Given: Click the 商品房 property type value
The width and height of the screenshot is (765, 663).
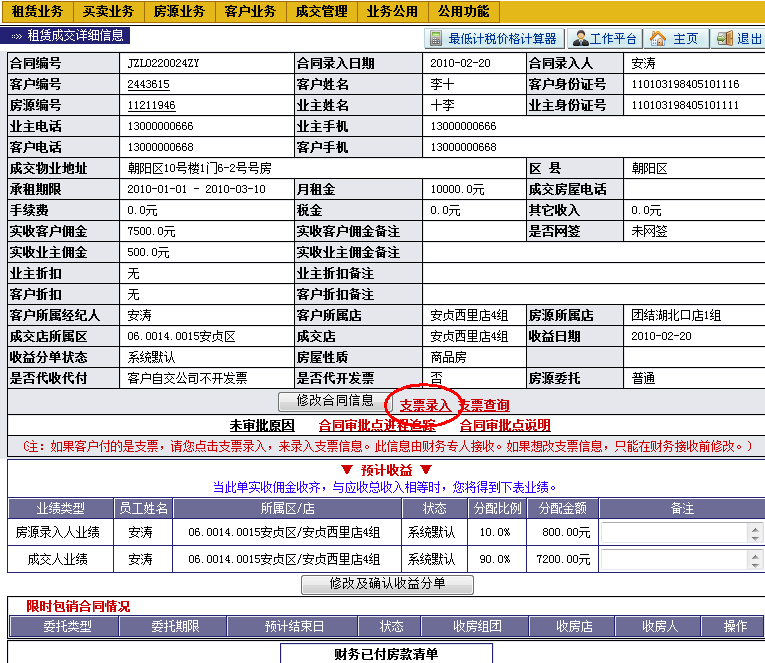Looking at the screenshot, I should (x=448, y=357).
